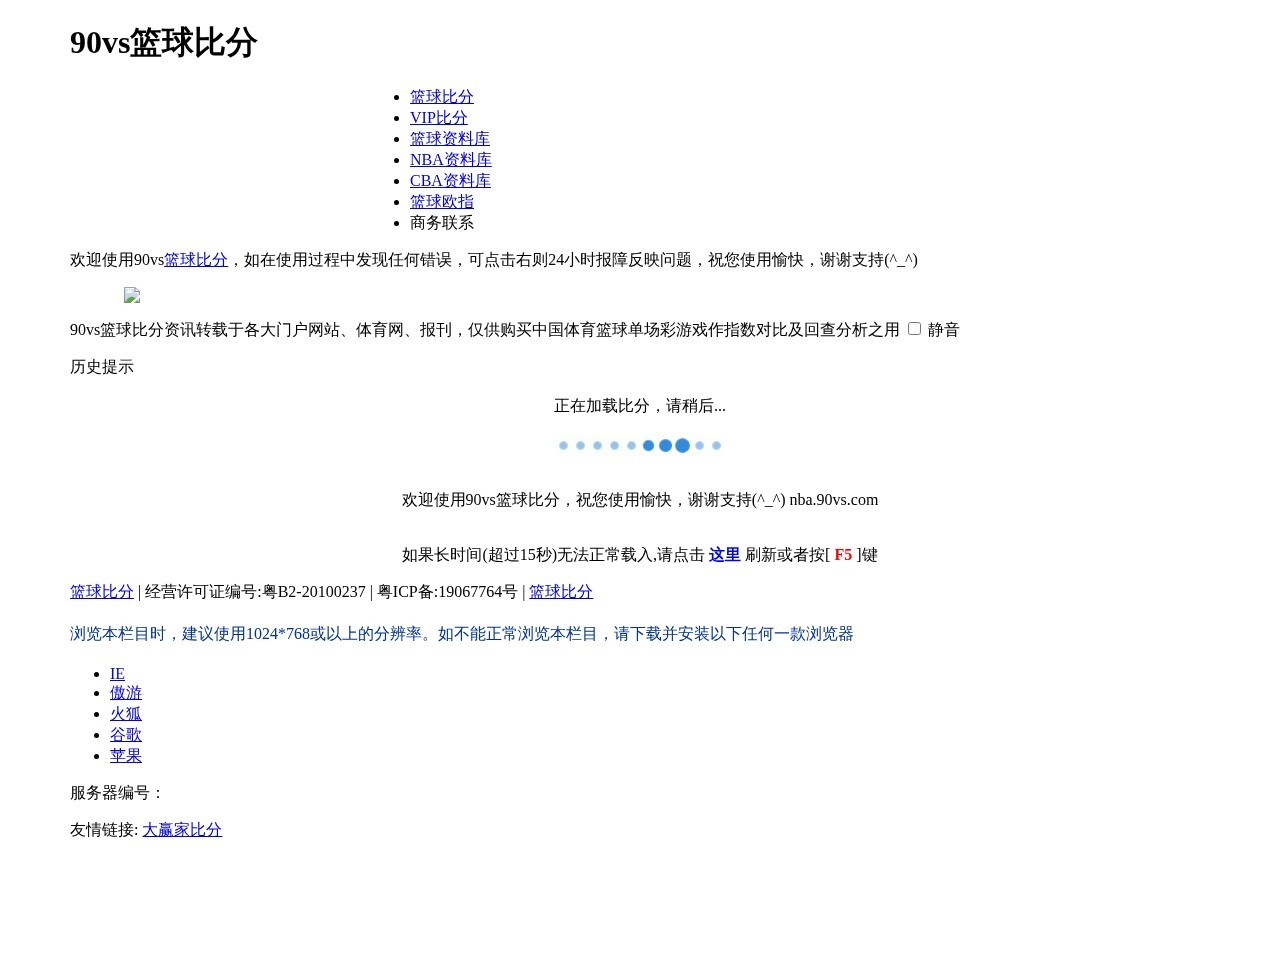Viewport: 1280px width, 960px height.
Task: View the 篮球欧指 page
Action: [441, 201]
